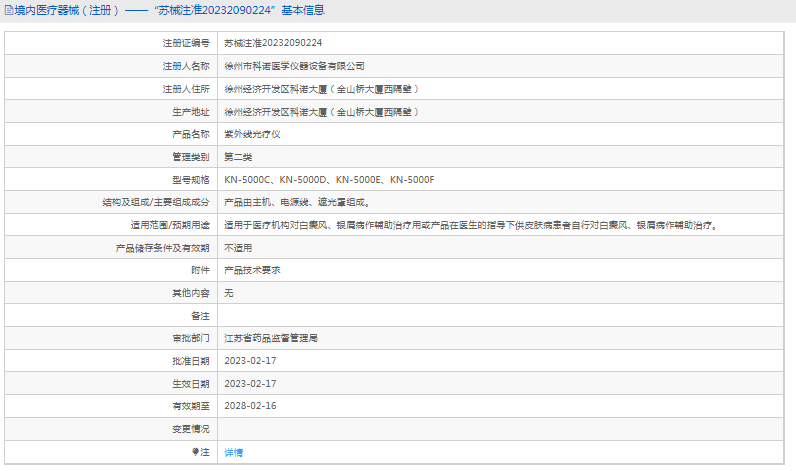Click the 产品储存条件及有效期 label
This screenshot has height=471, width=796.
(x=162, y=248)
